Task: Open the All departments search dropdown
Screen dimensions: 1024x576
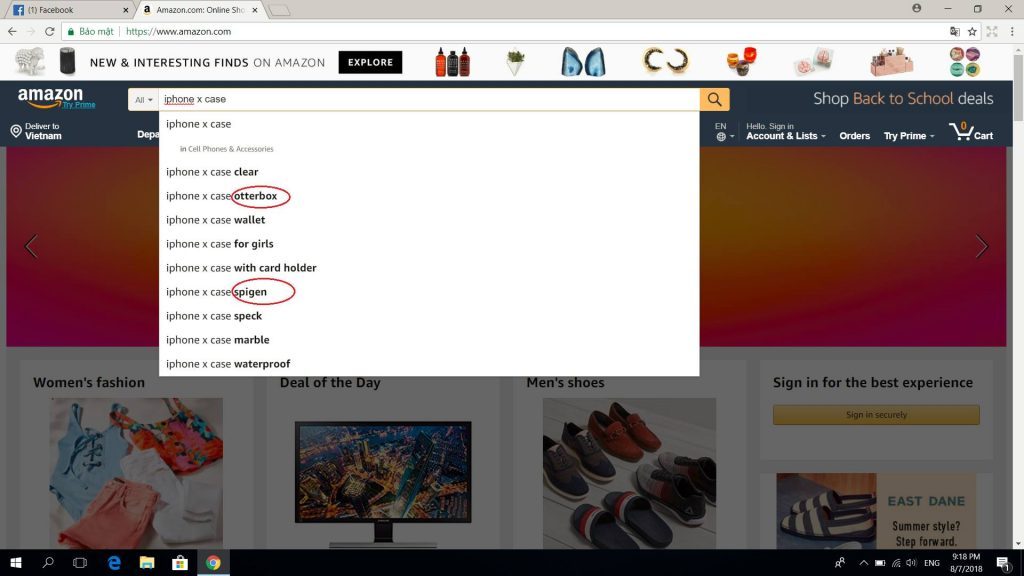Action: (143, 99)
